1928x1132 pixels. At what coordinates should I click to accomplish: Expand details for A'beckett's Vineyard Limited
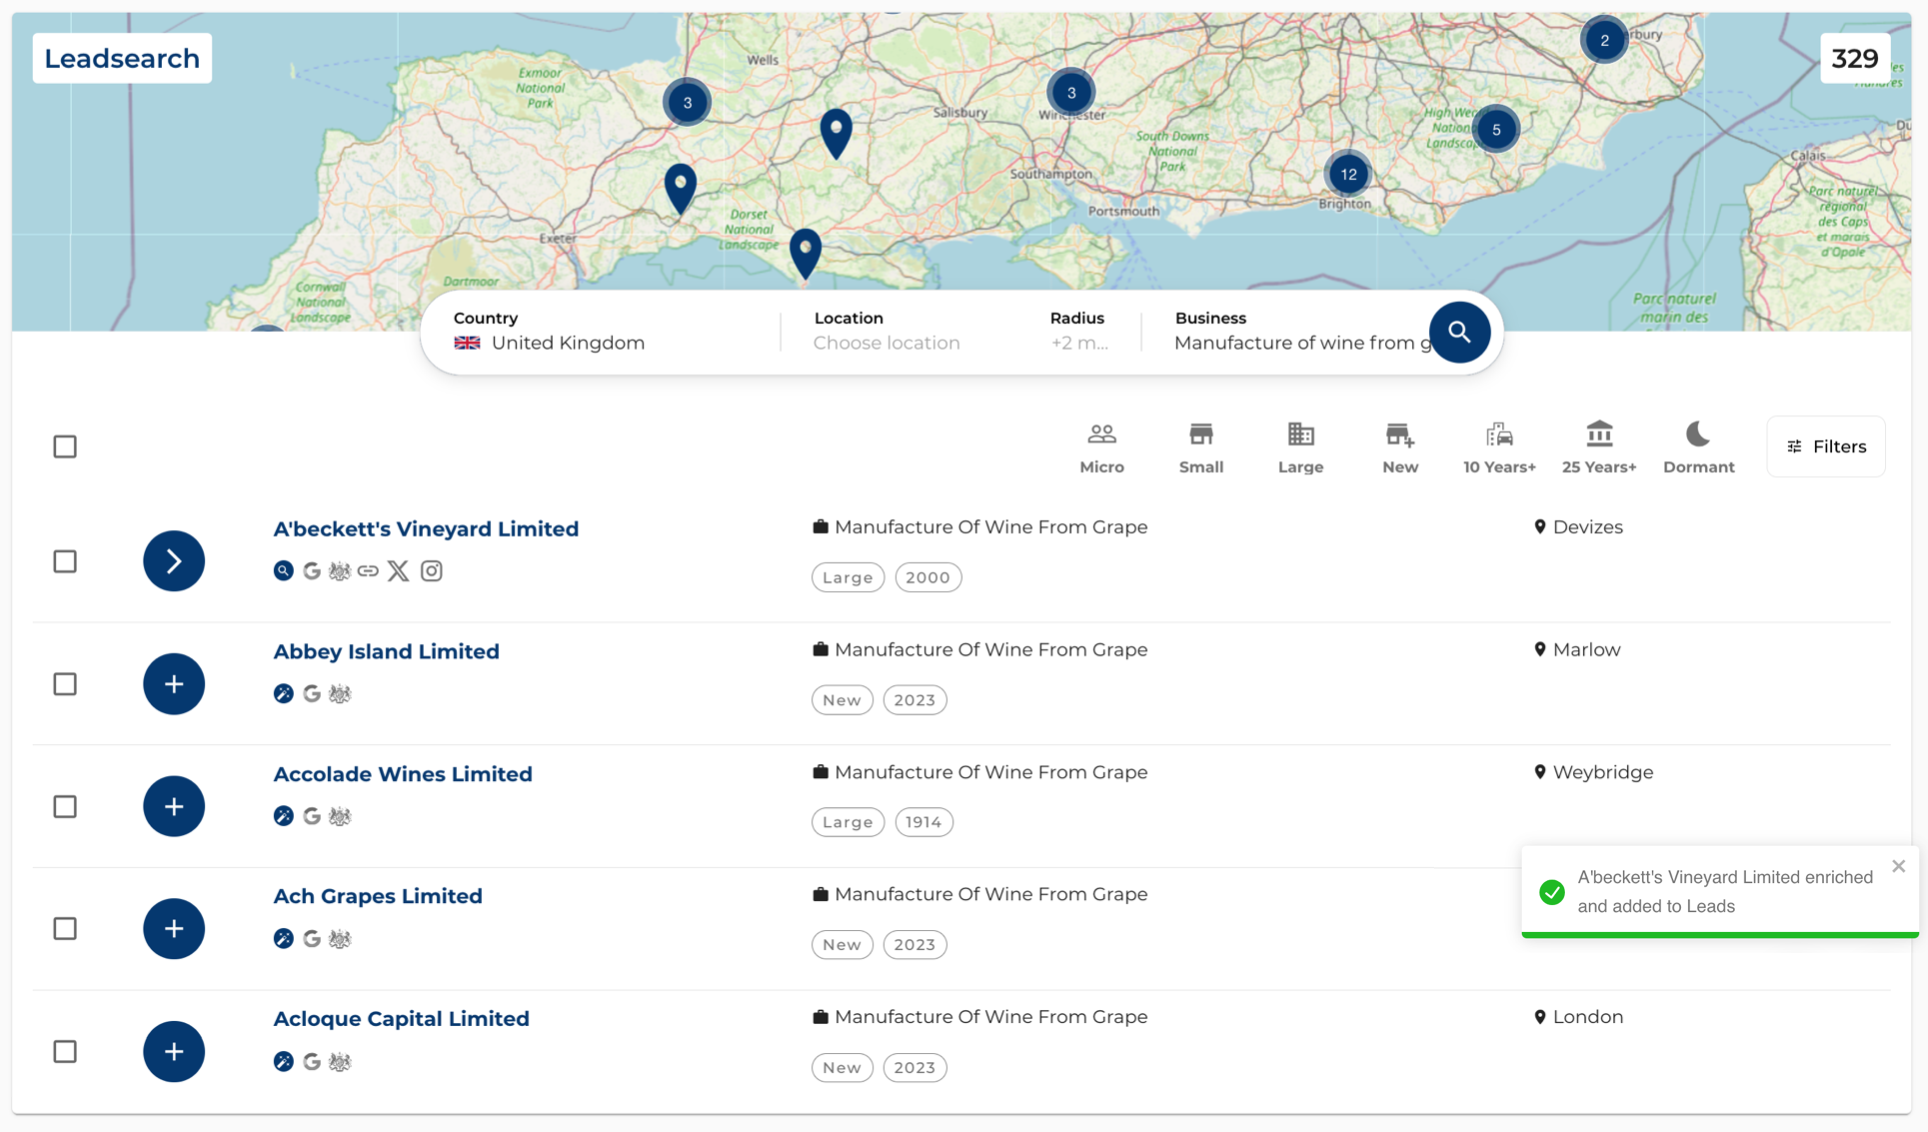pyautogui.click(x=174, y=561)
